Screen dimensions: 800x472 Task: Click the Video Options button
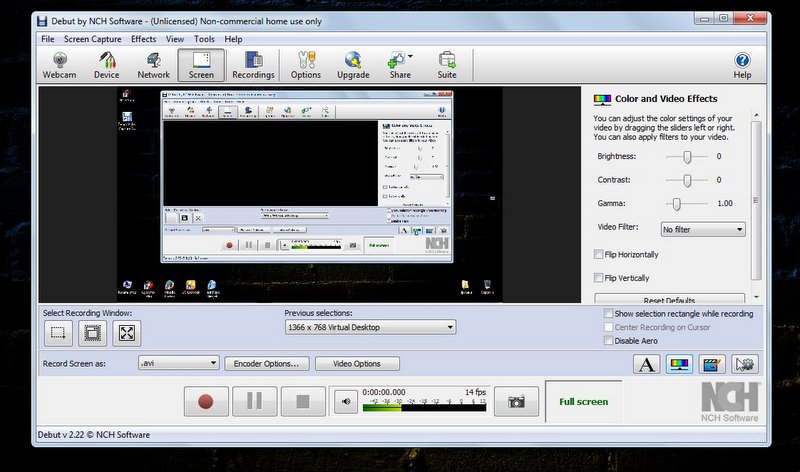[357, 364]
